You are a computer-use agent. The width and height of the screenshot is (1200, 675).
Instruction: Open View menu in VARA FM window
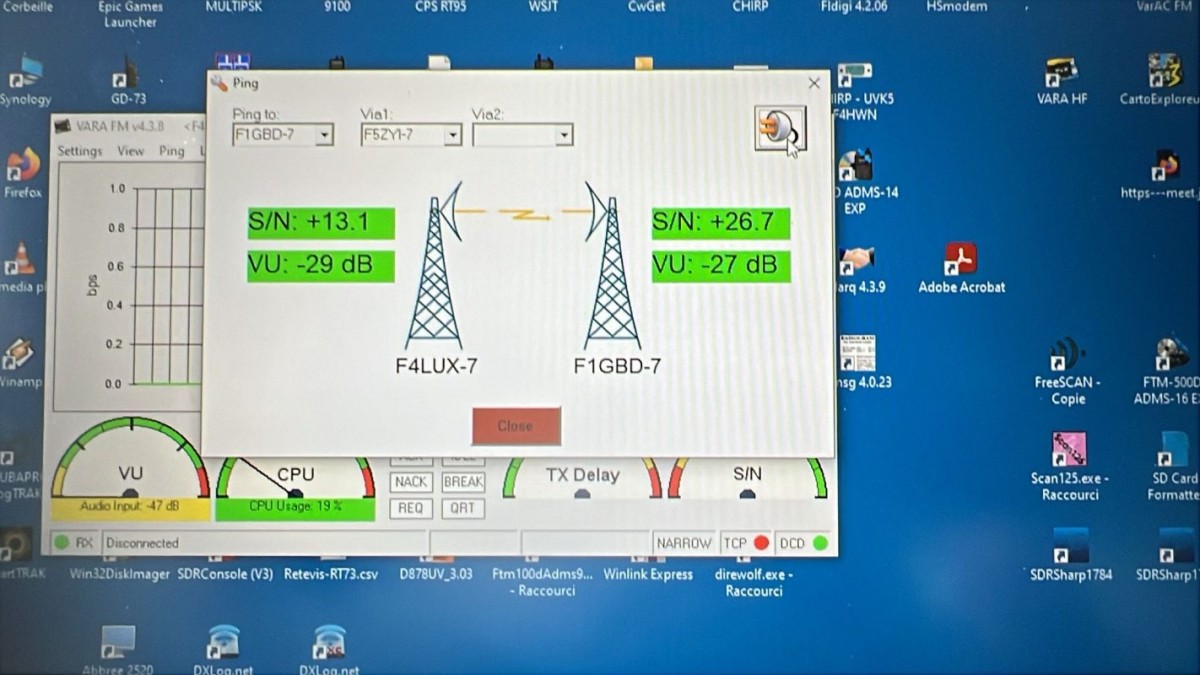click(x=131, y=151)
